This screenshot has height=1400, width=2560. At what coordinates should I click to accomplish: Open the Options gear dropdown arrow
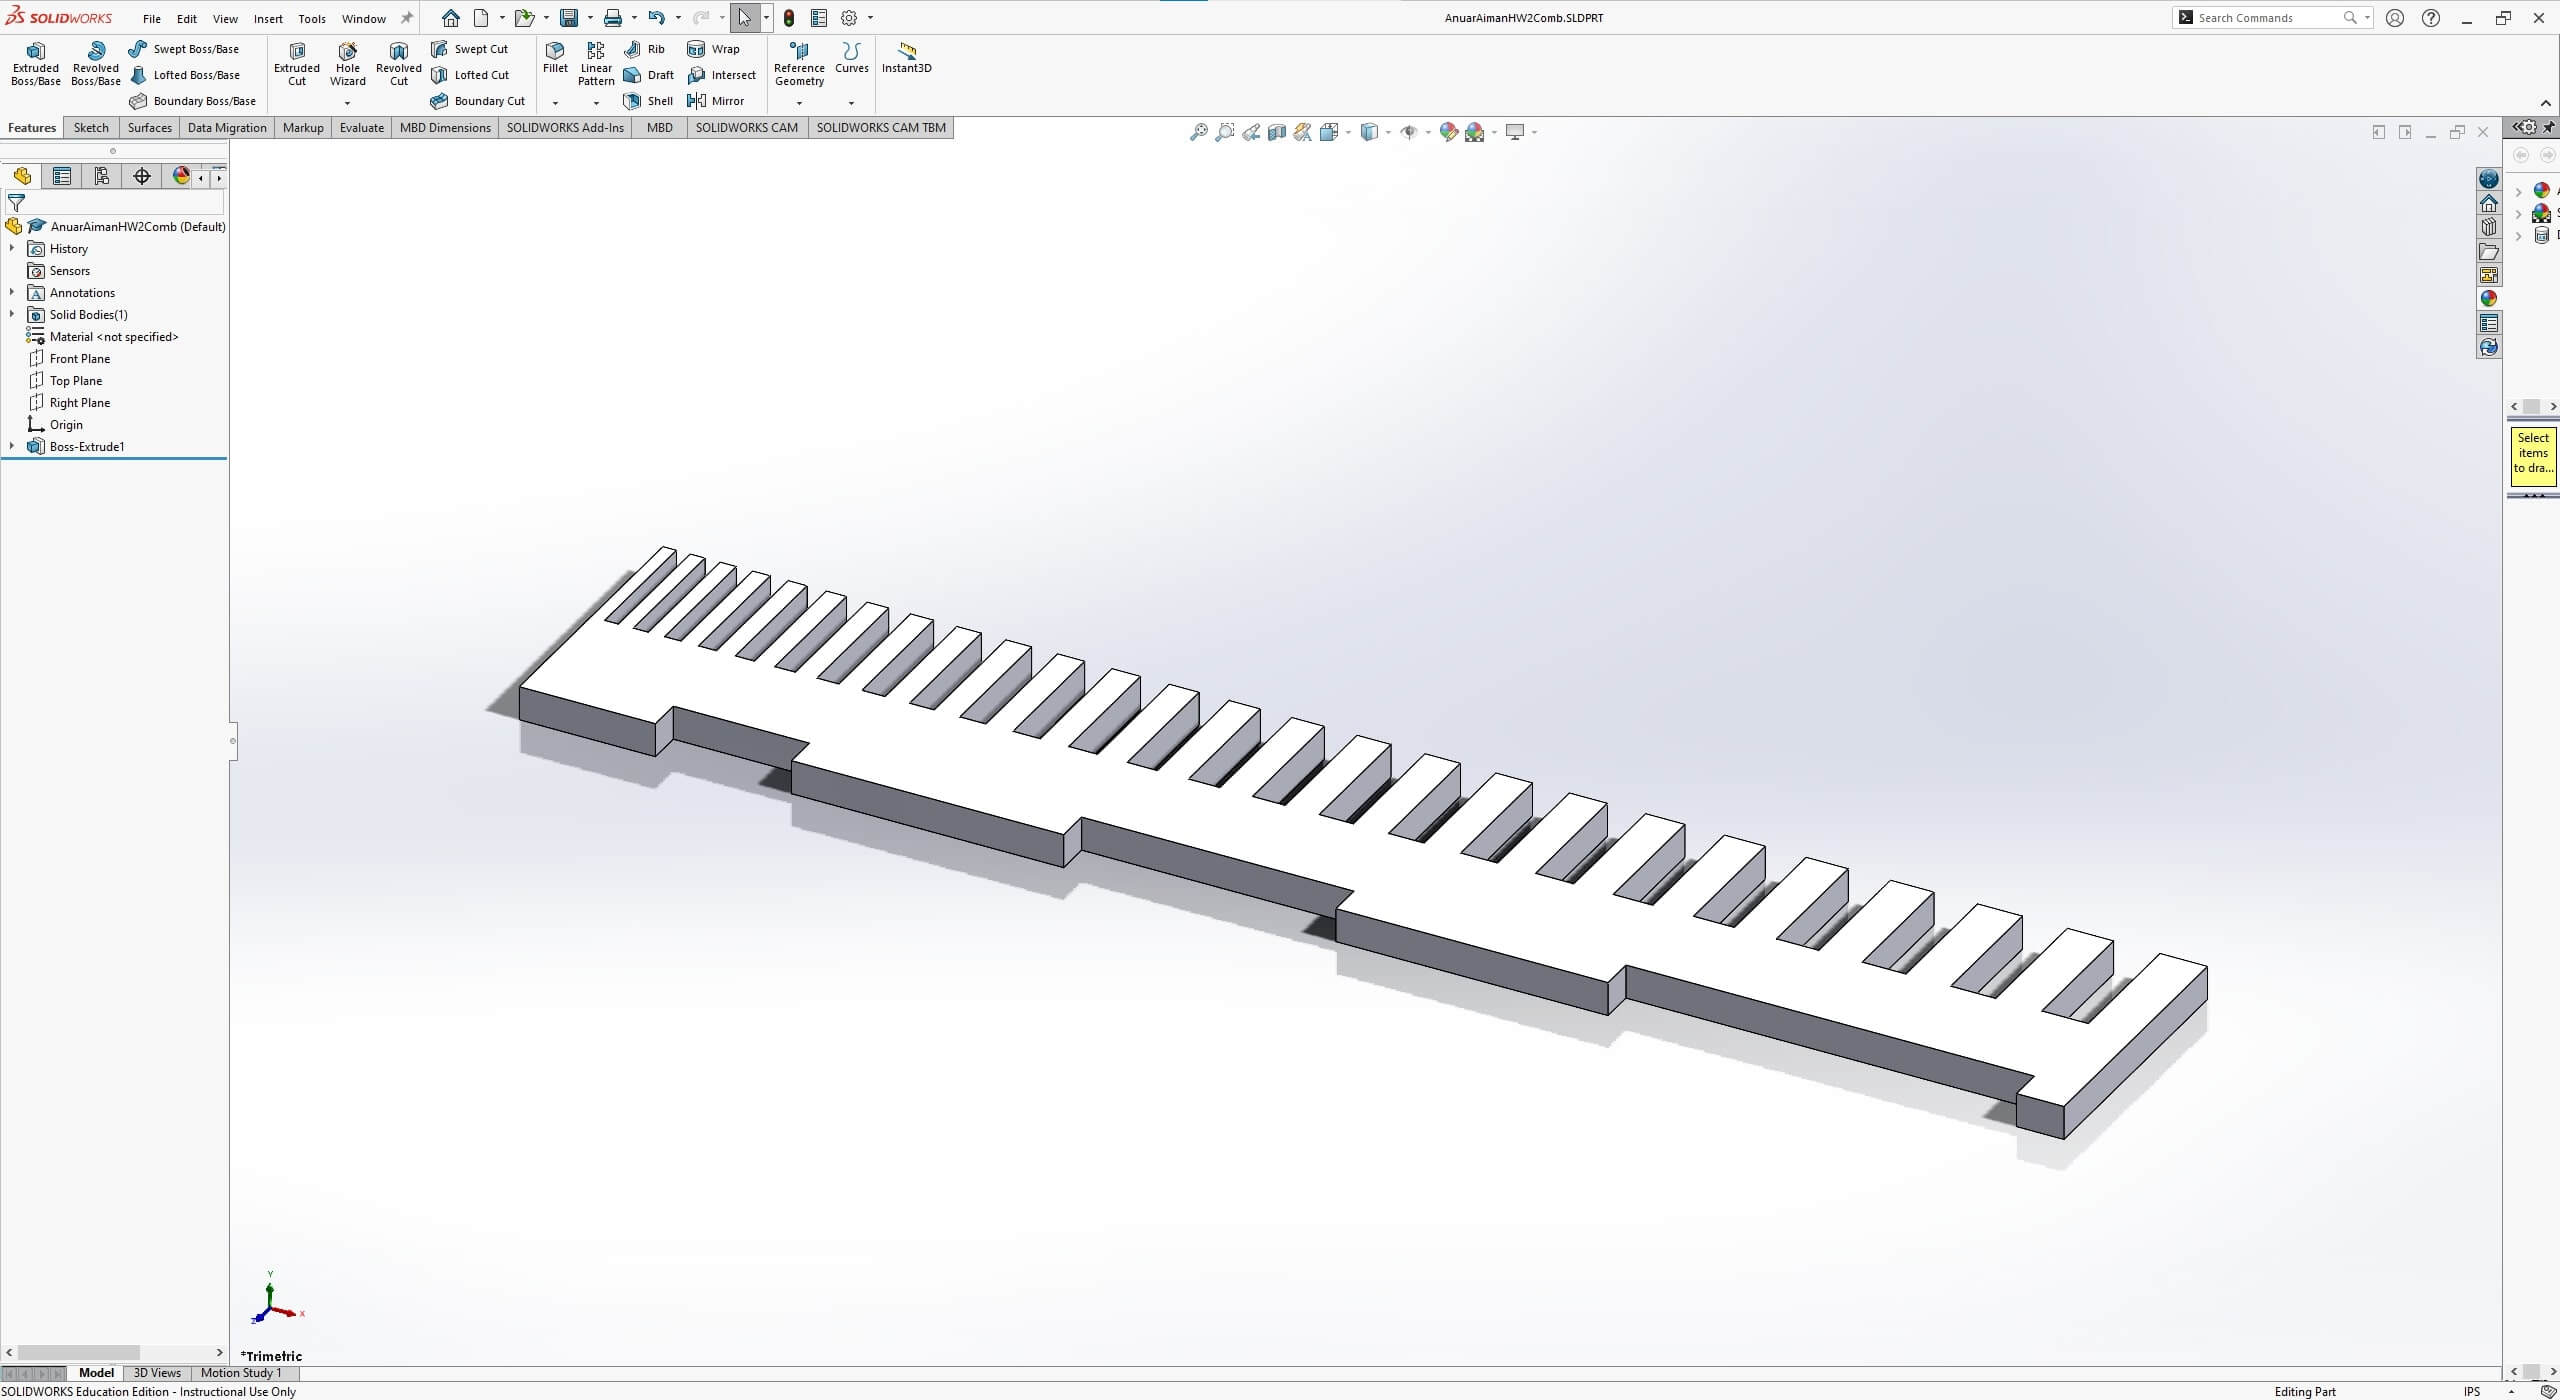(x=870, y=18)
